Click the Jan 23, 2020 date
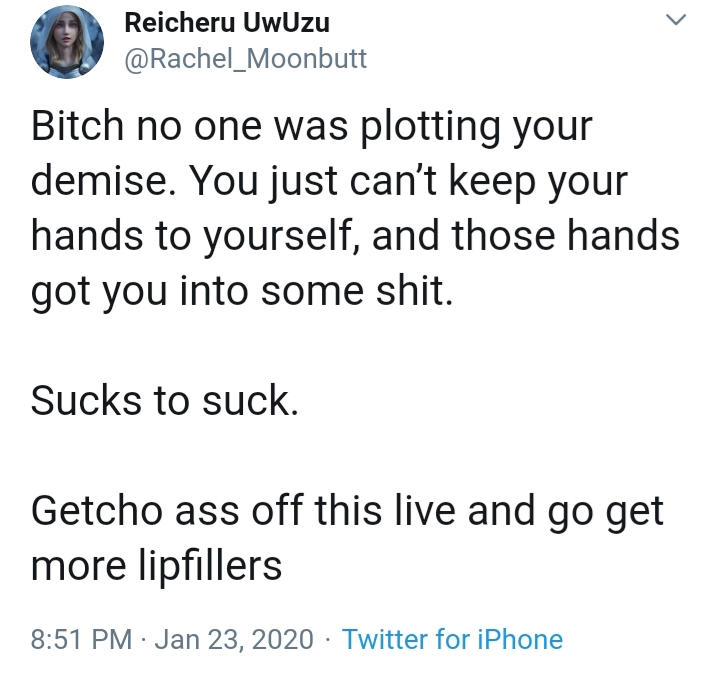The height and width of the screenshot is (685, 720). click(234, 639)
